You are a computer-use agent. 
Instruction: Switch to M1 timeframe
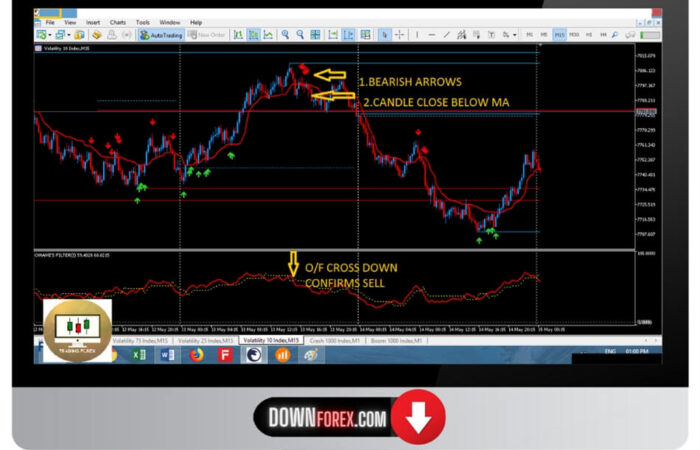tap(529, 35)
